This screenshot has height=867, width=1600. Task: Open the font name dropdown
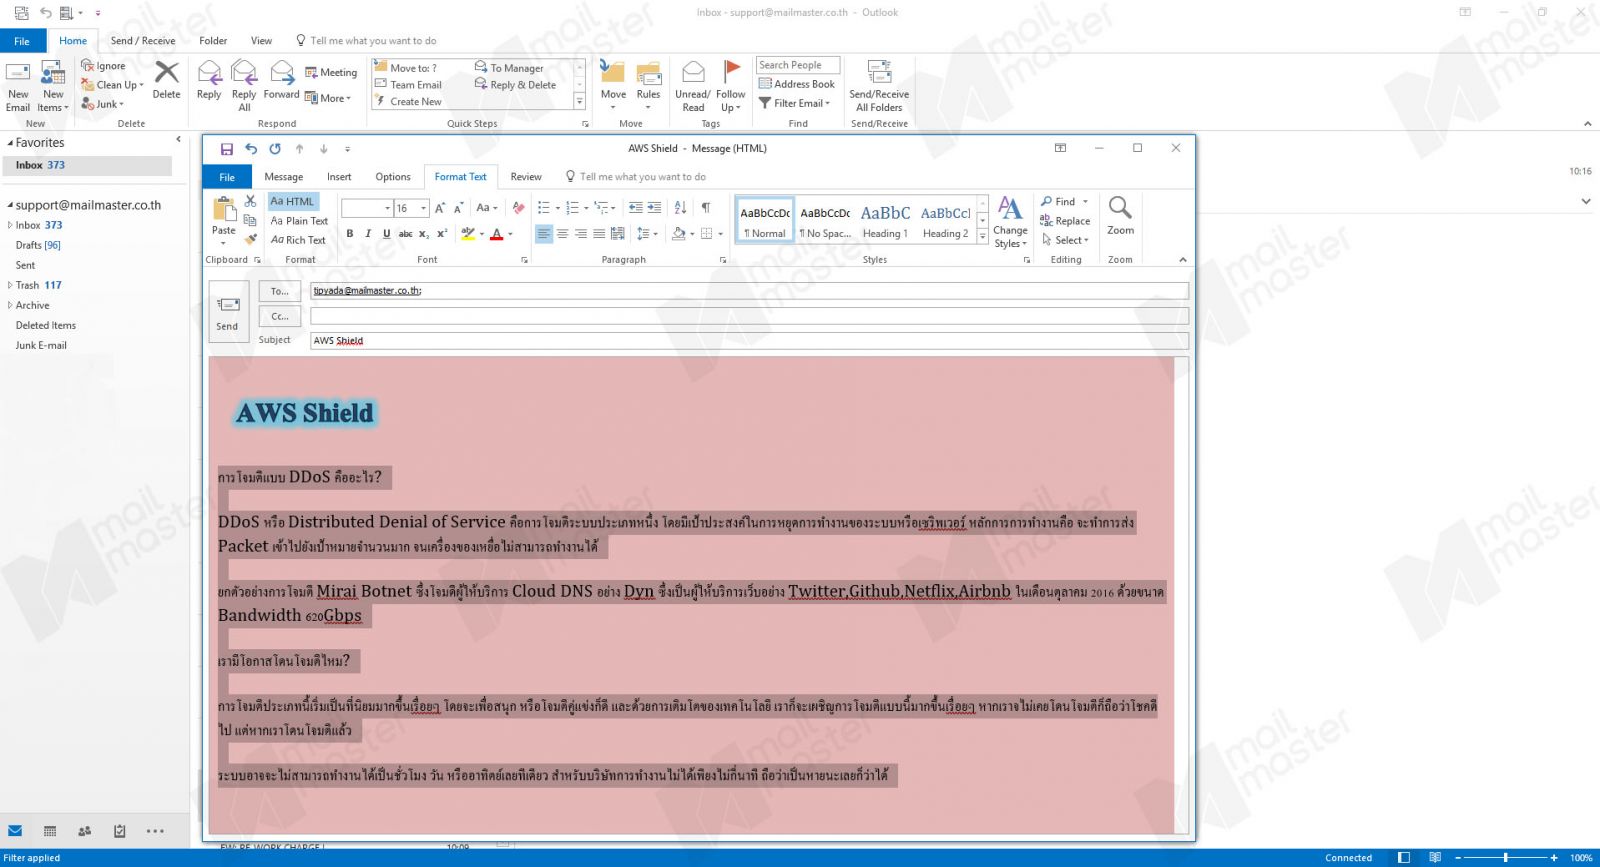(x=387, y=208)
